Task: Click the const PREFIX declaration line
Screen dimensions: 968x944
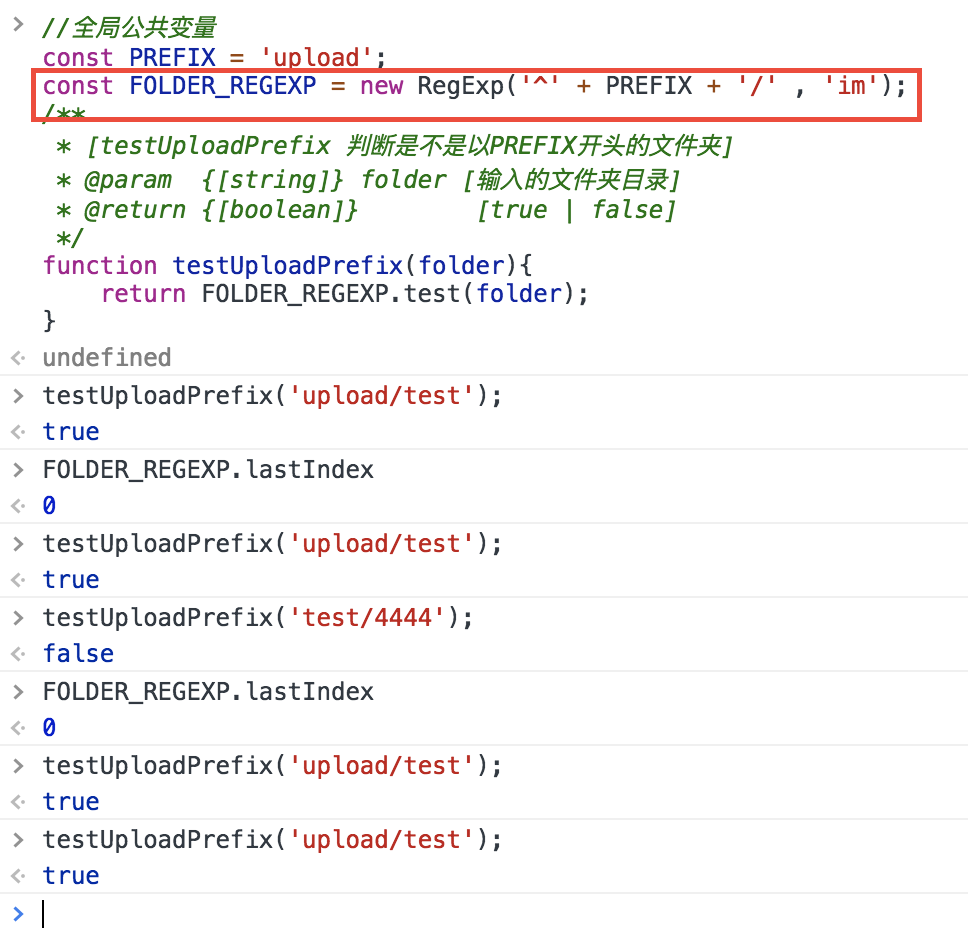Action: [214, 57]
